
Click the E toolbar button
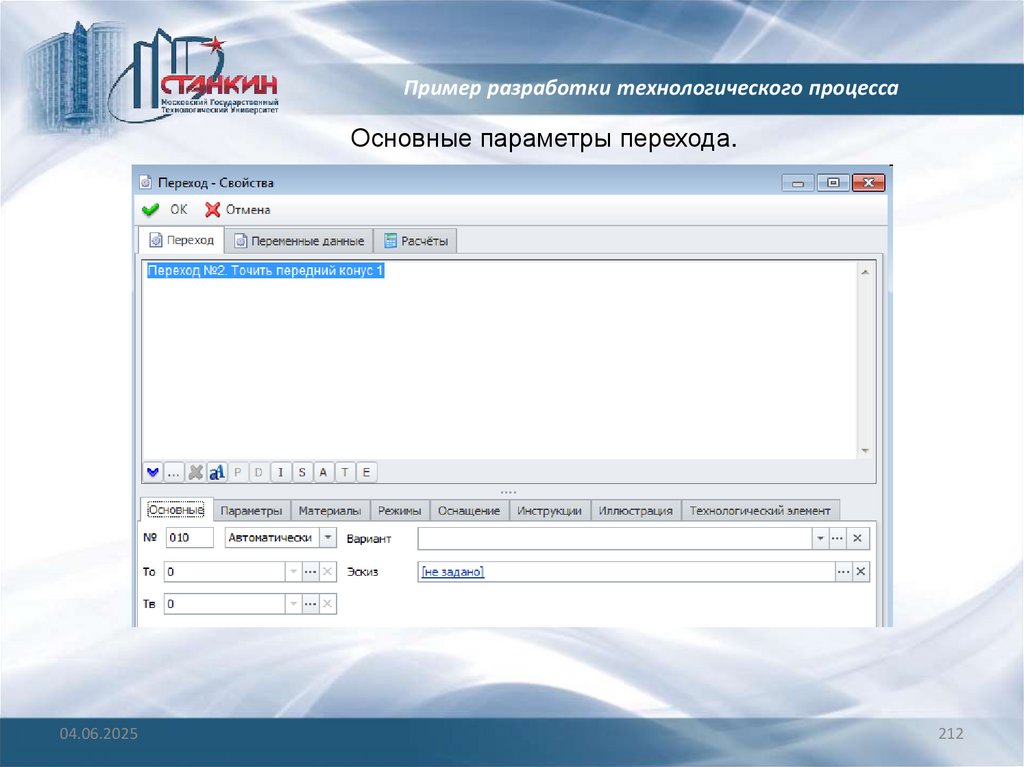pos(366,472)
